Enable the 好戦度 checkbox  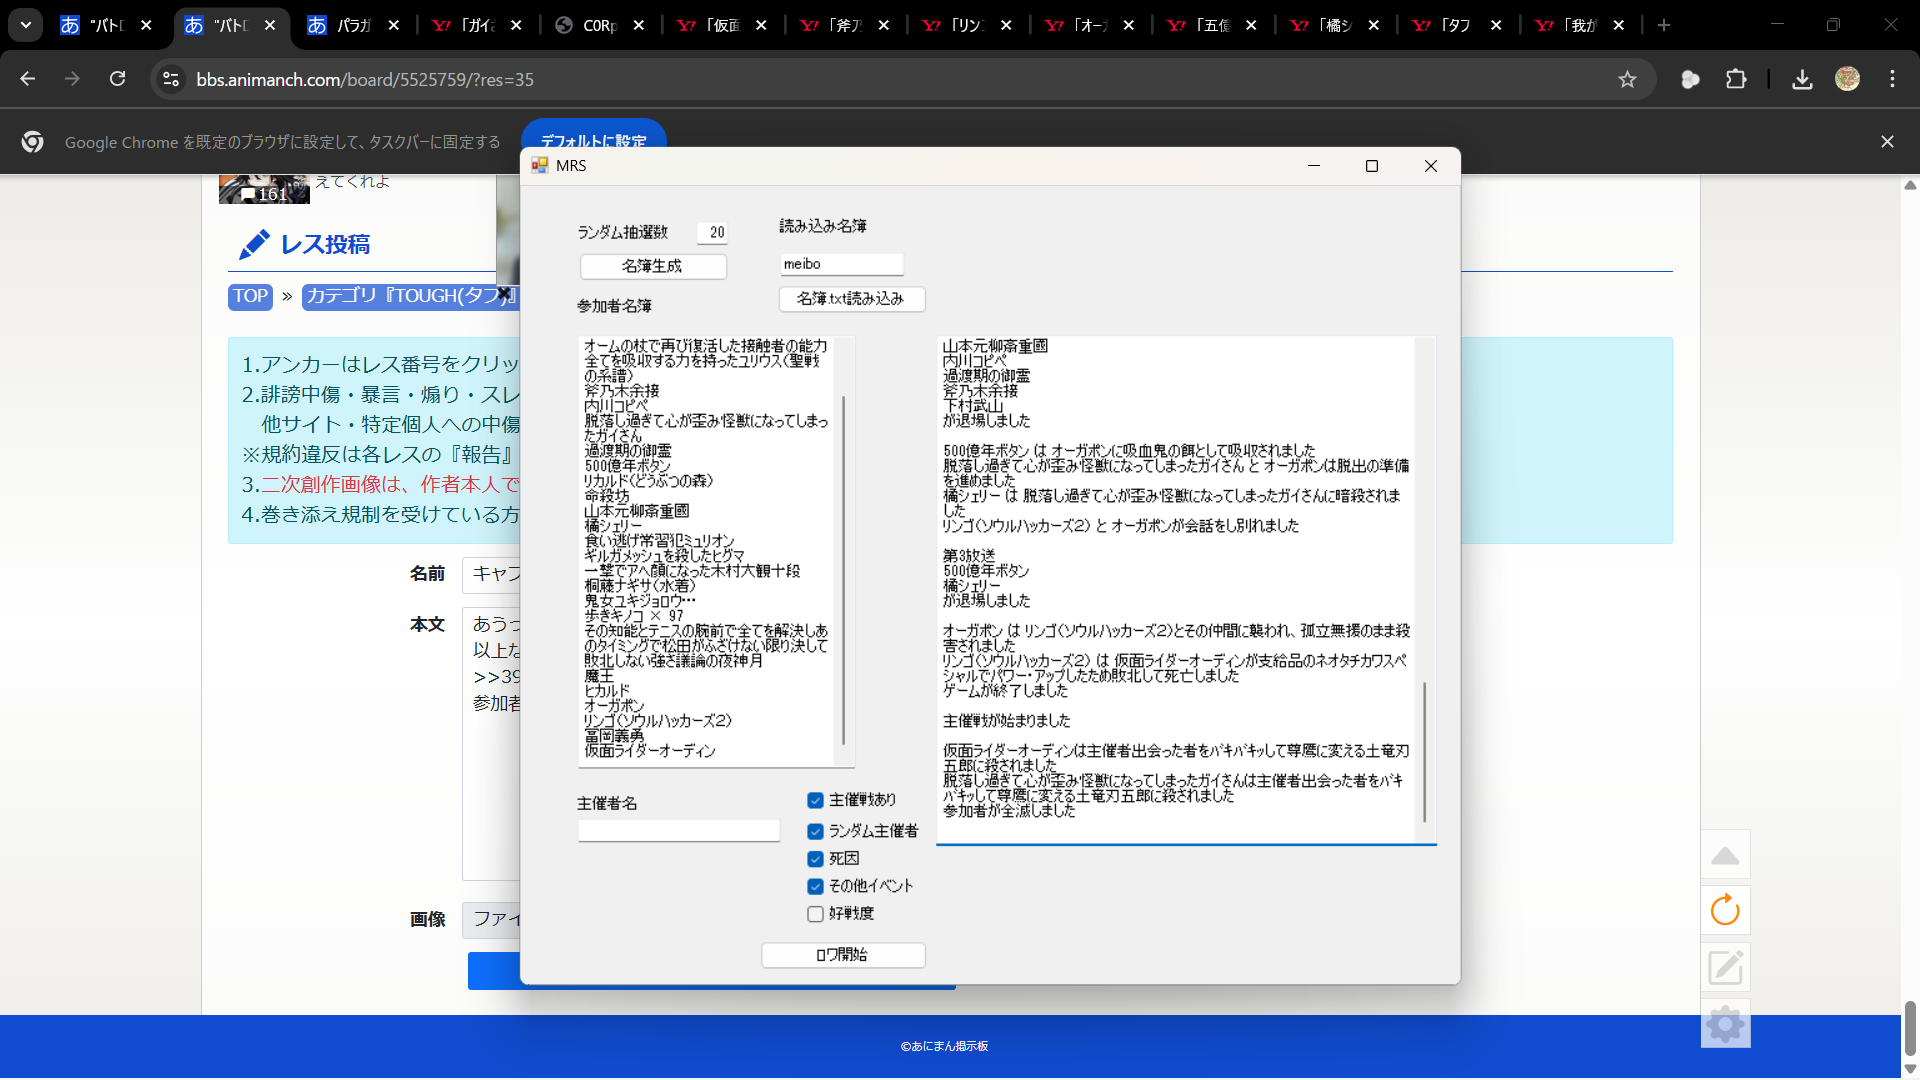click(815, 914)
